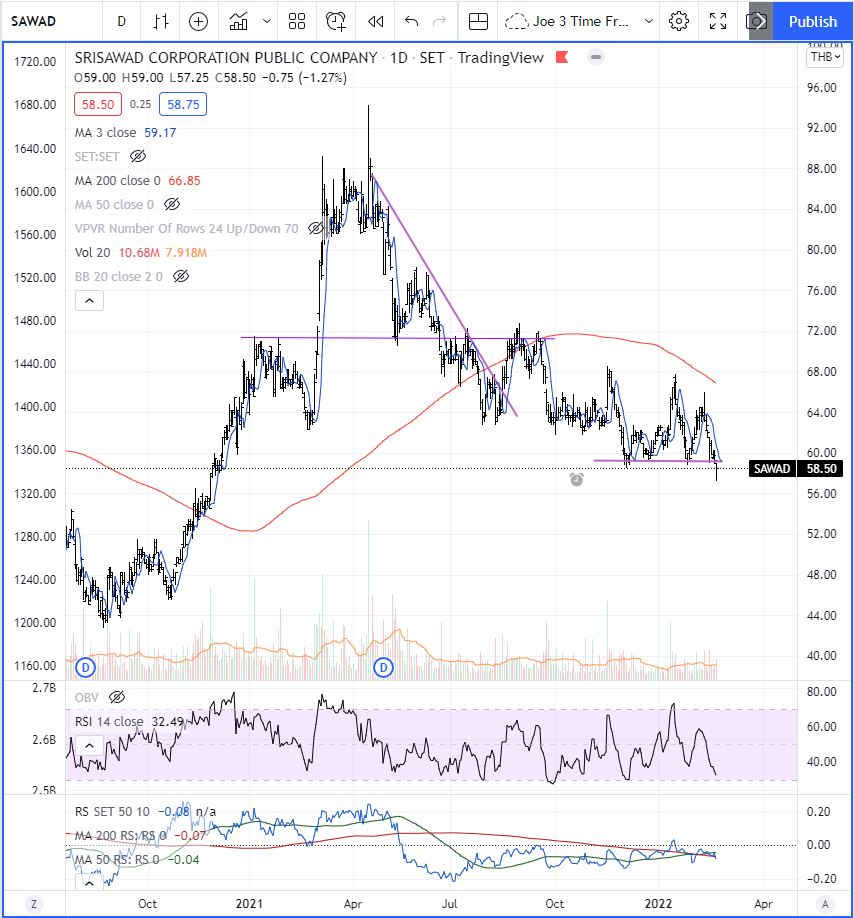Select the purple downtrend line drawing
Viewport: 854px width, 918px height.
(445, 296)
